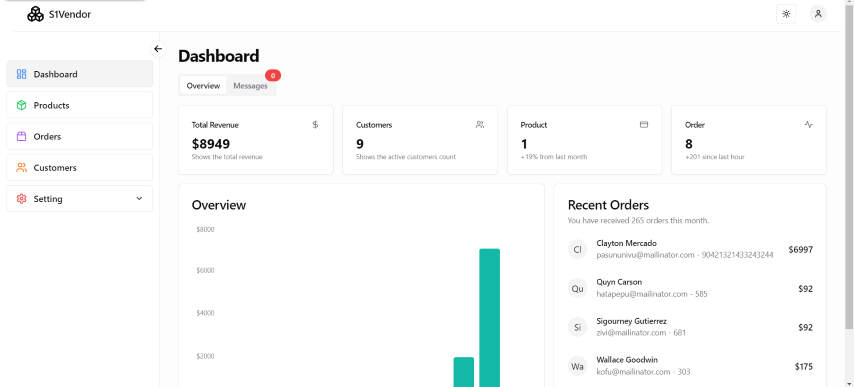This screenshot has width=854, height=387.
Task: Click email hatapepu@mailinator.com
Action: [642, 294]
